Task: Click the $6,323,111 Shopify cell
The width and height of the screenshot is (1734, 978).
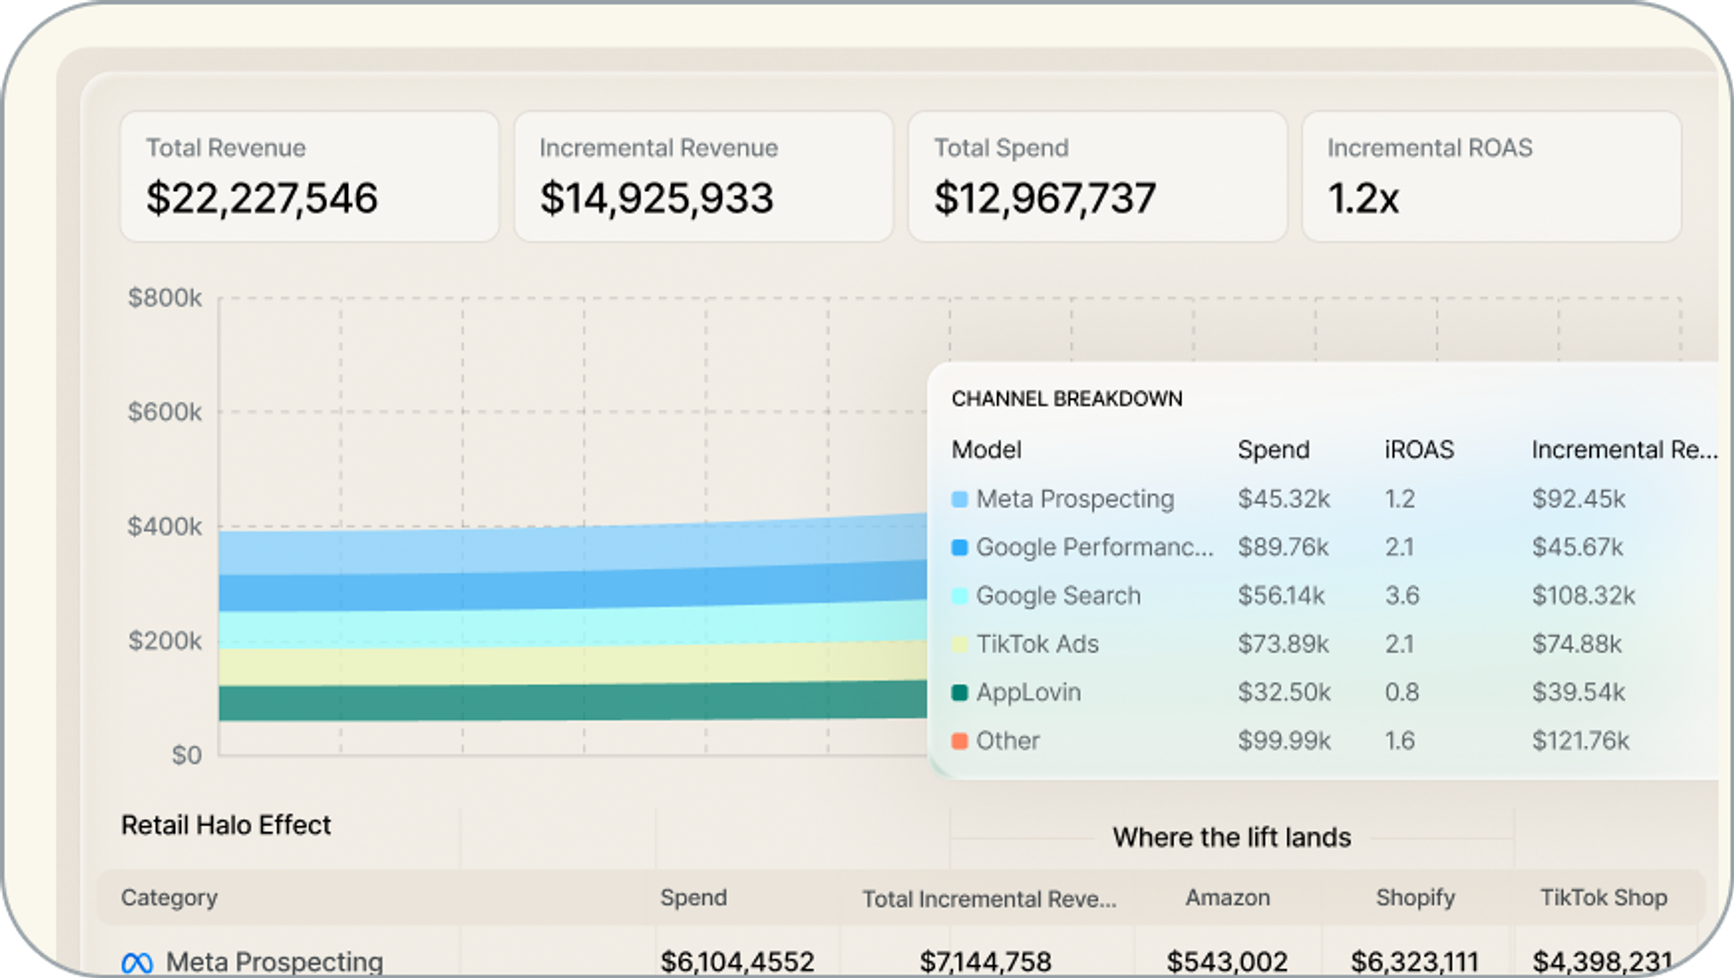Action: 1414,962
